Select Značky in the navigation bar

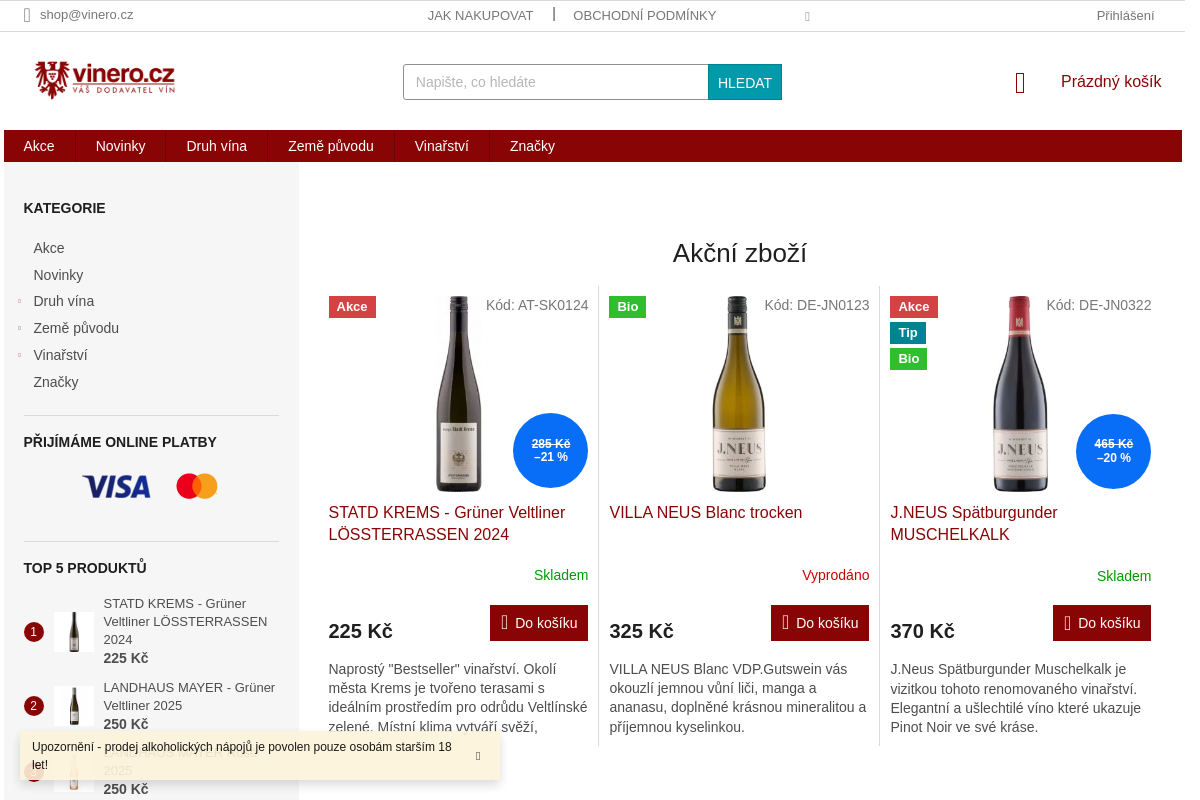click(x=532, y=146)
